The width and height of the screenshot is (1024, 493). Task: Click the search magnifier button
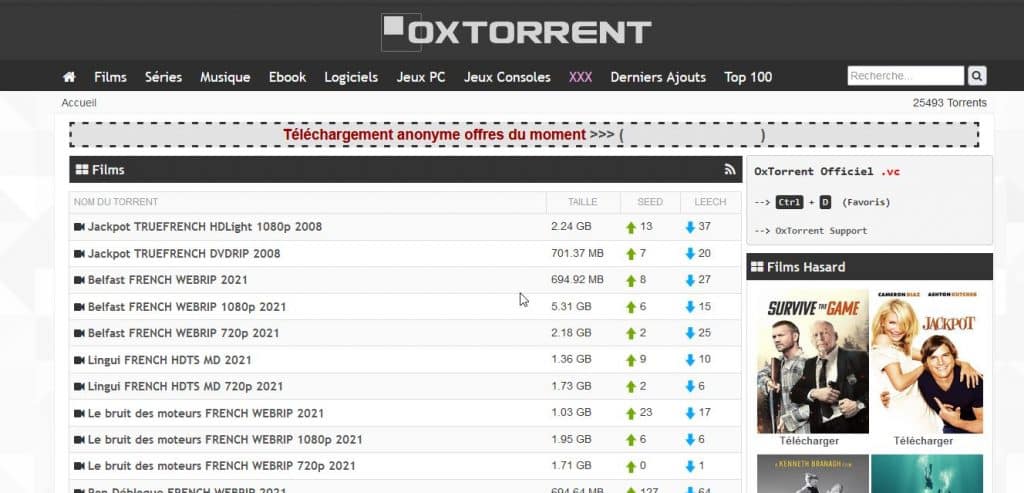click(x=977, y=76)
